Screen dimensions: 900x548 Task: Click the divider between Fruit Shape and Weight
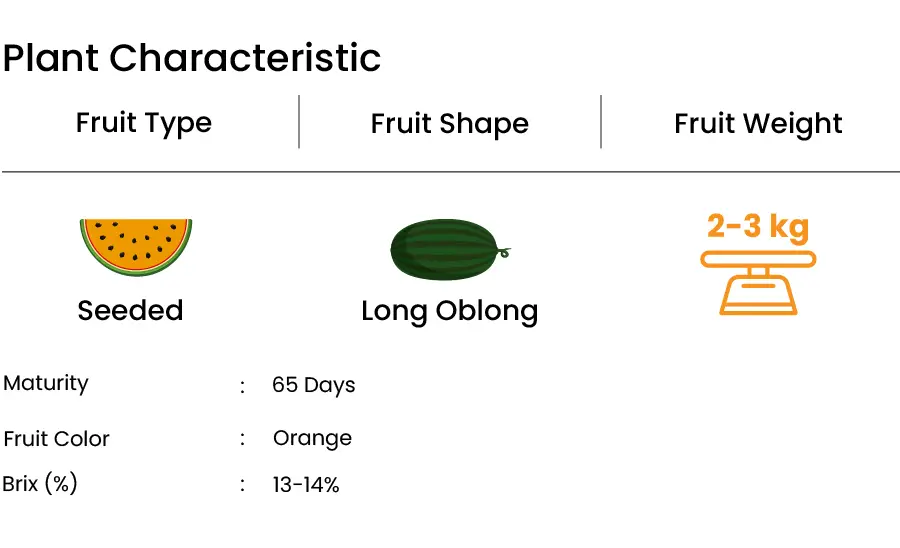[x=601, y=122]
